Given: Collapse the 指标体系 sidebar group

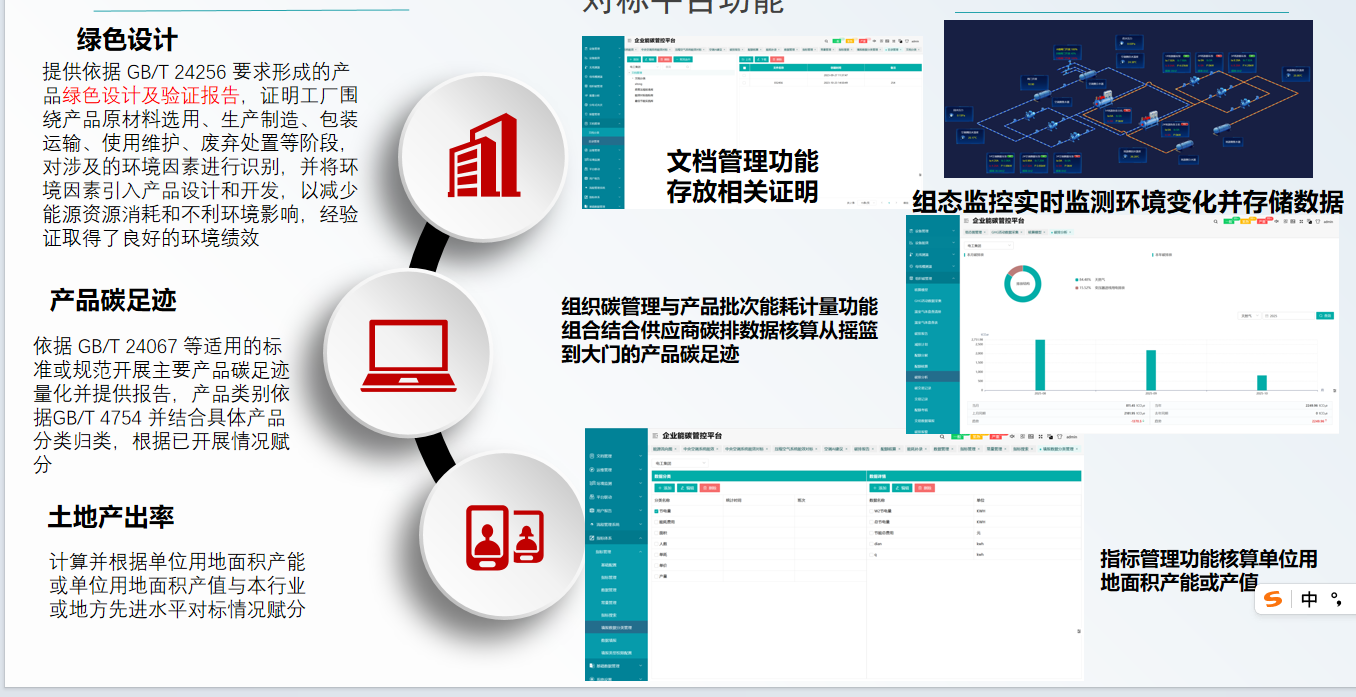Looking at the screenshot, I should coord(617,538).
